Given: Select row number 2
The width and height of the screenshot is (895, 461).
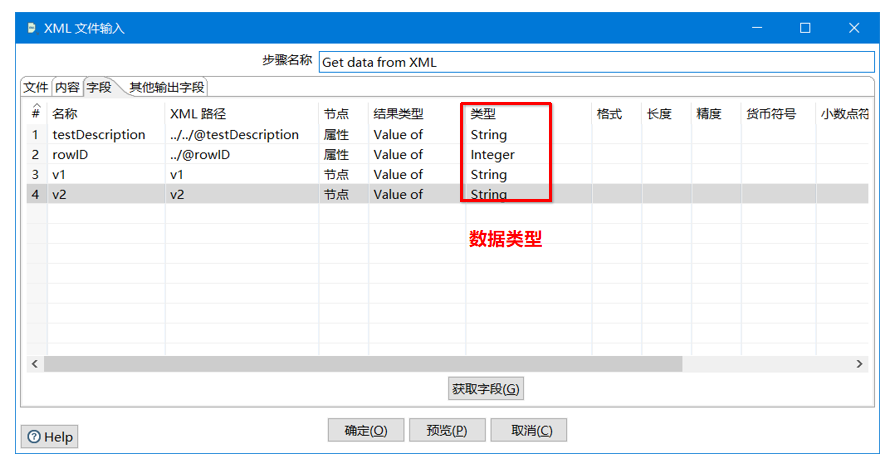Looking at the screenshot, I should [x=36, y=155].
